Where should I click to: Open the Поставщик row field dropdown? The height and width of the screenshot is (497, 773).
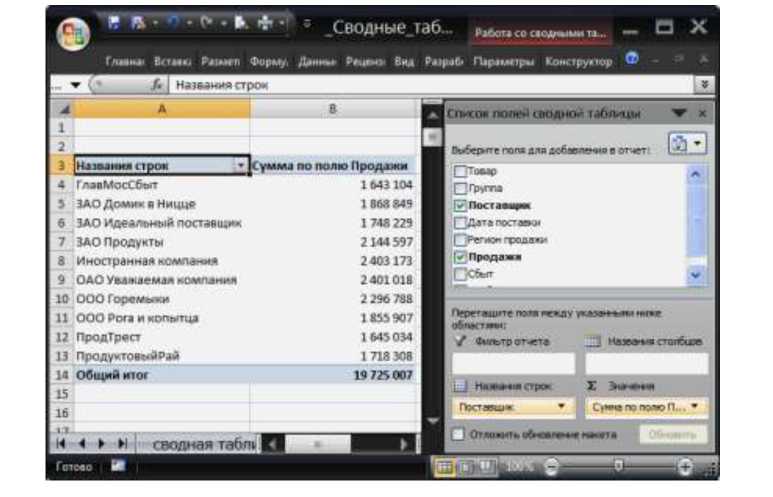tap(561, 408)
